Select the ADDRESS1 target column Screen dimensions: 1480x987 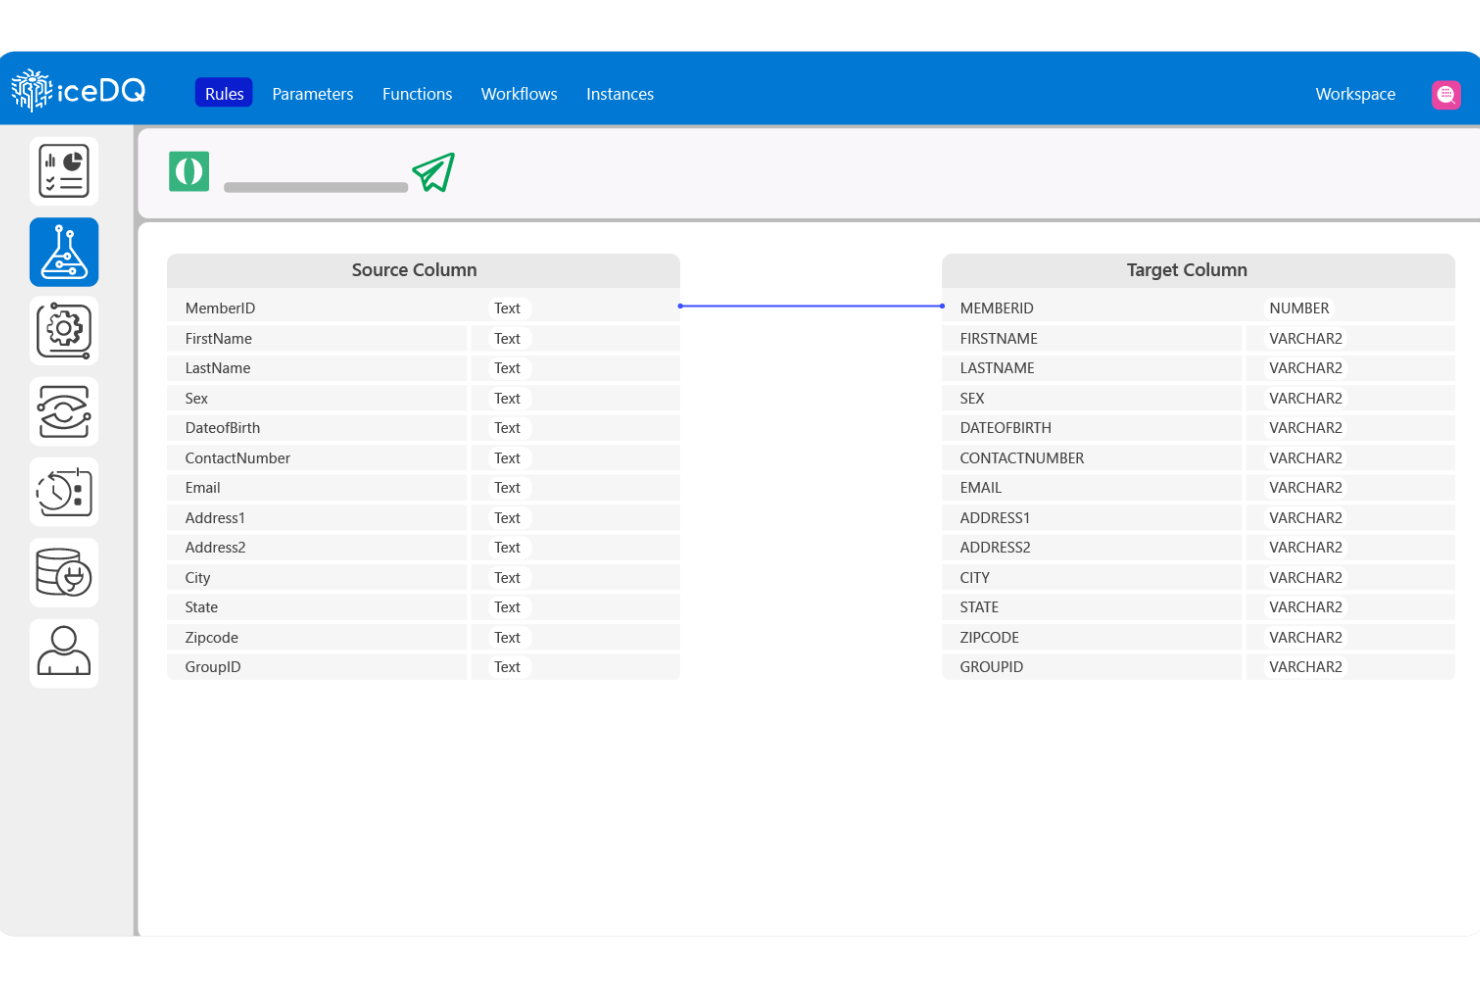tap(1092, 518)
